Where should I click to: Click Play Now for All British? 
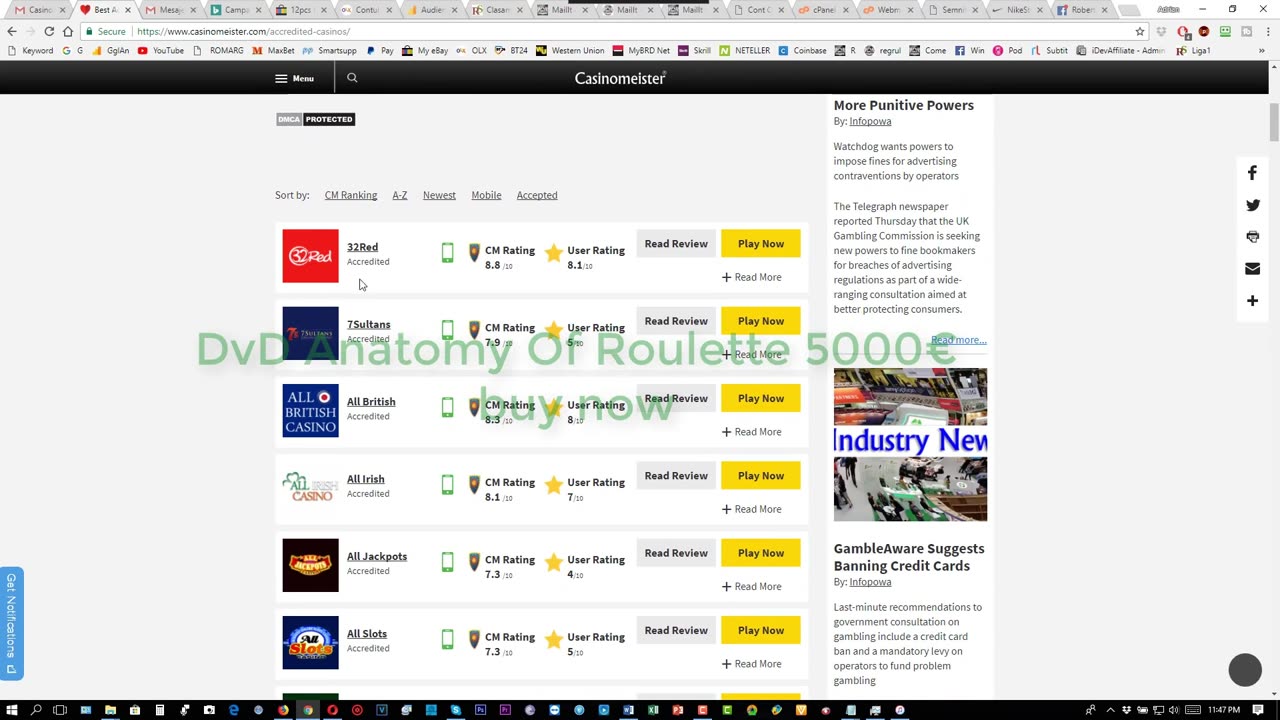(x=761, y=398)
